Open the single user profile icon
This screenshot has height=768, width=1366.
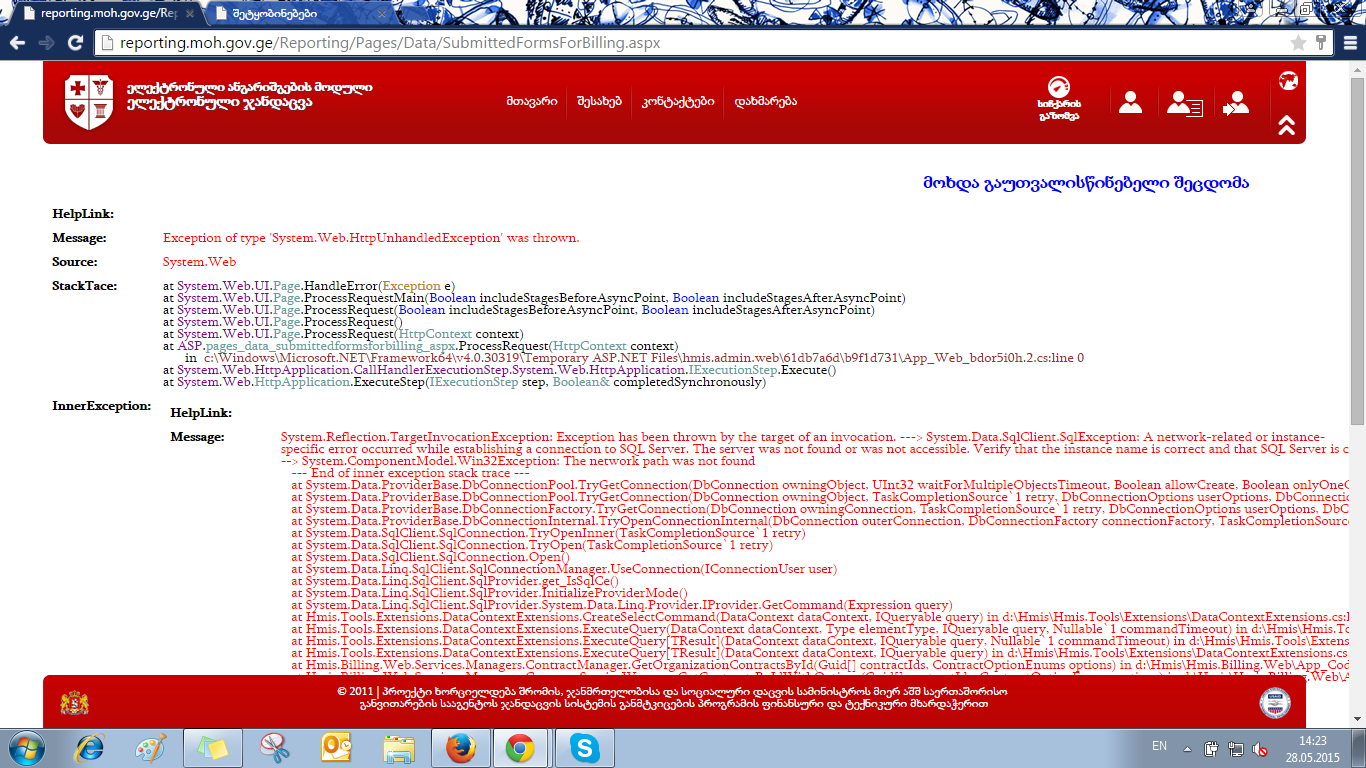click(x=1130, y=102)
